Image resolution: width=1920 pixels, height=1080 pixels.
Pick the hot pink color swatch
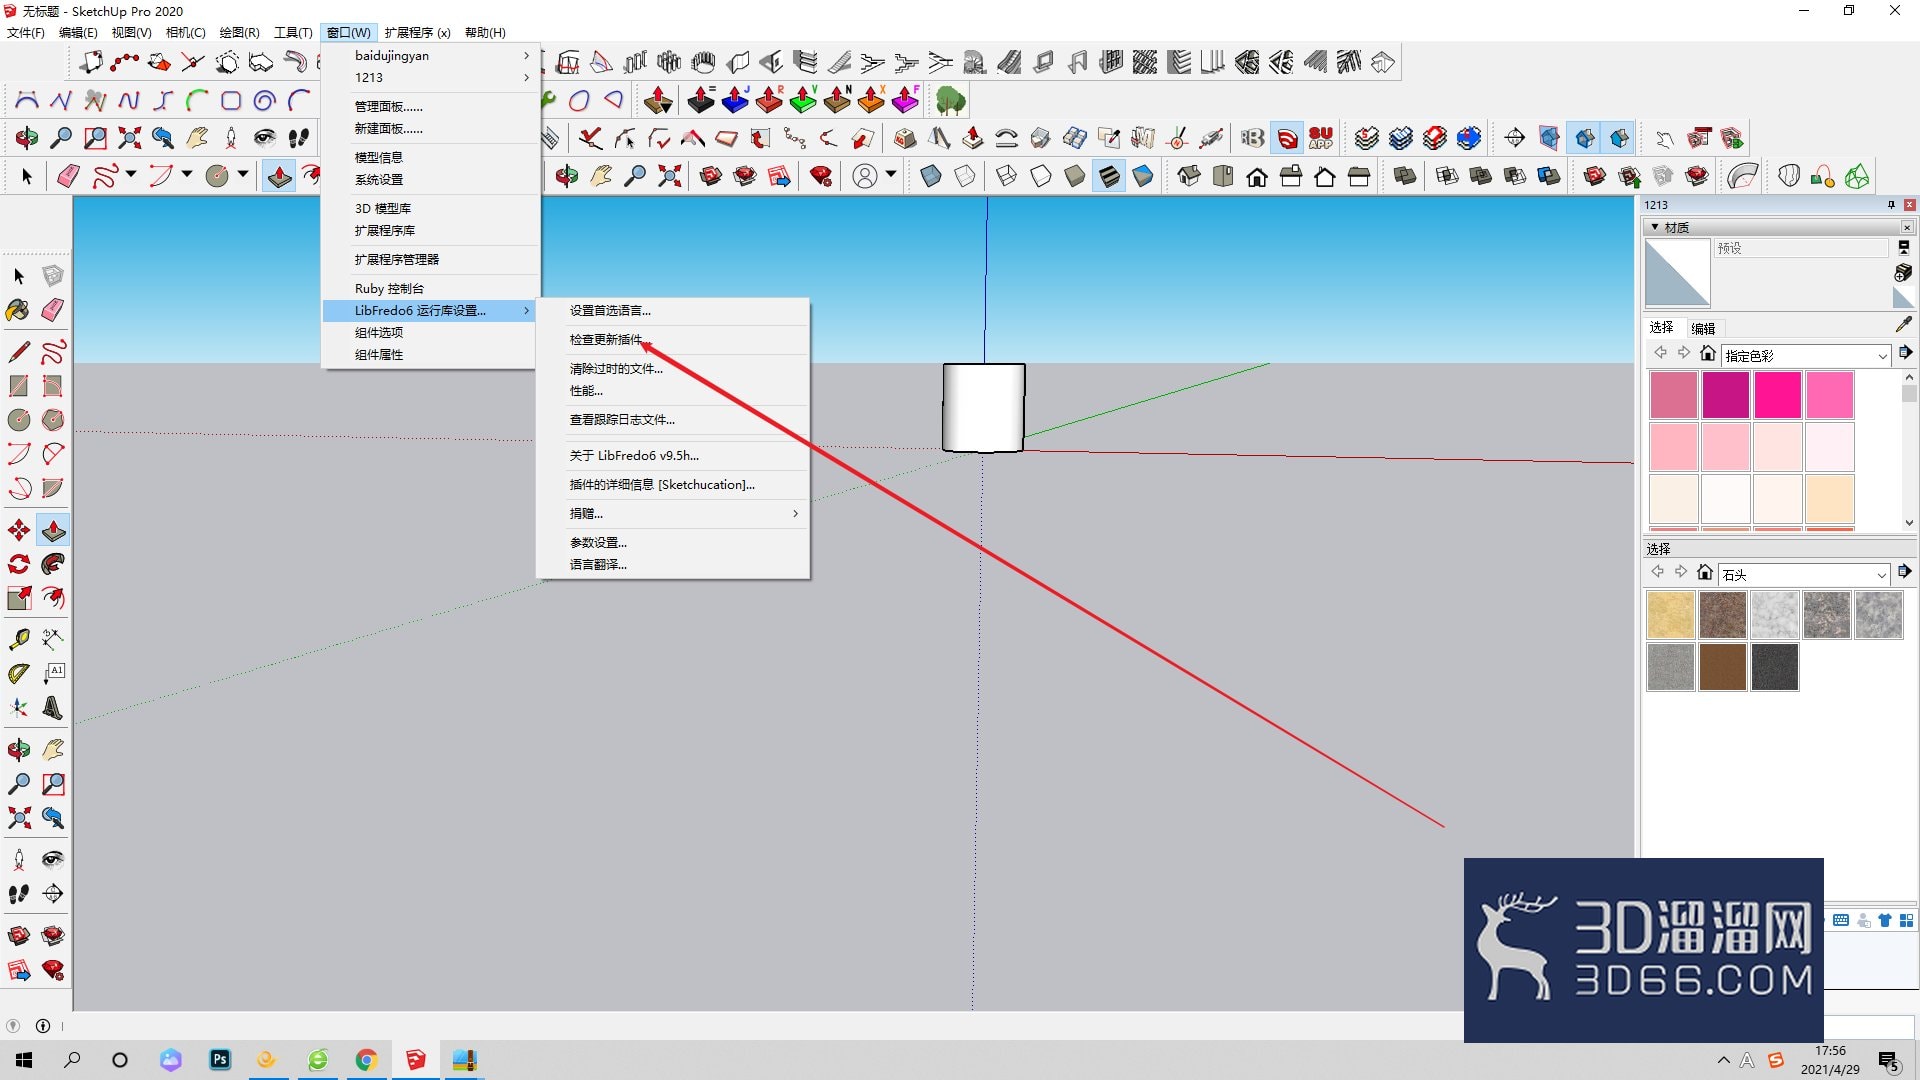[x=1777, y=395]
